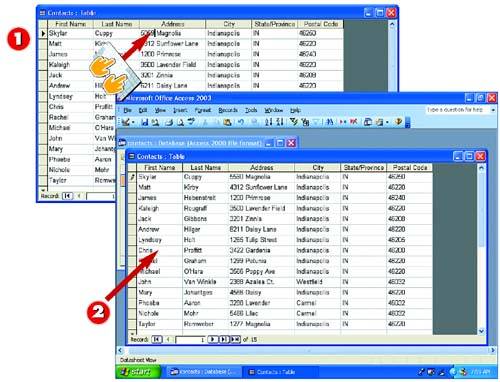The height and width of the screenshot is (382, 500).
Task: Click the Cut icon in toolbar
Action: 205,122
